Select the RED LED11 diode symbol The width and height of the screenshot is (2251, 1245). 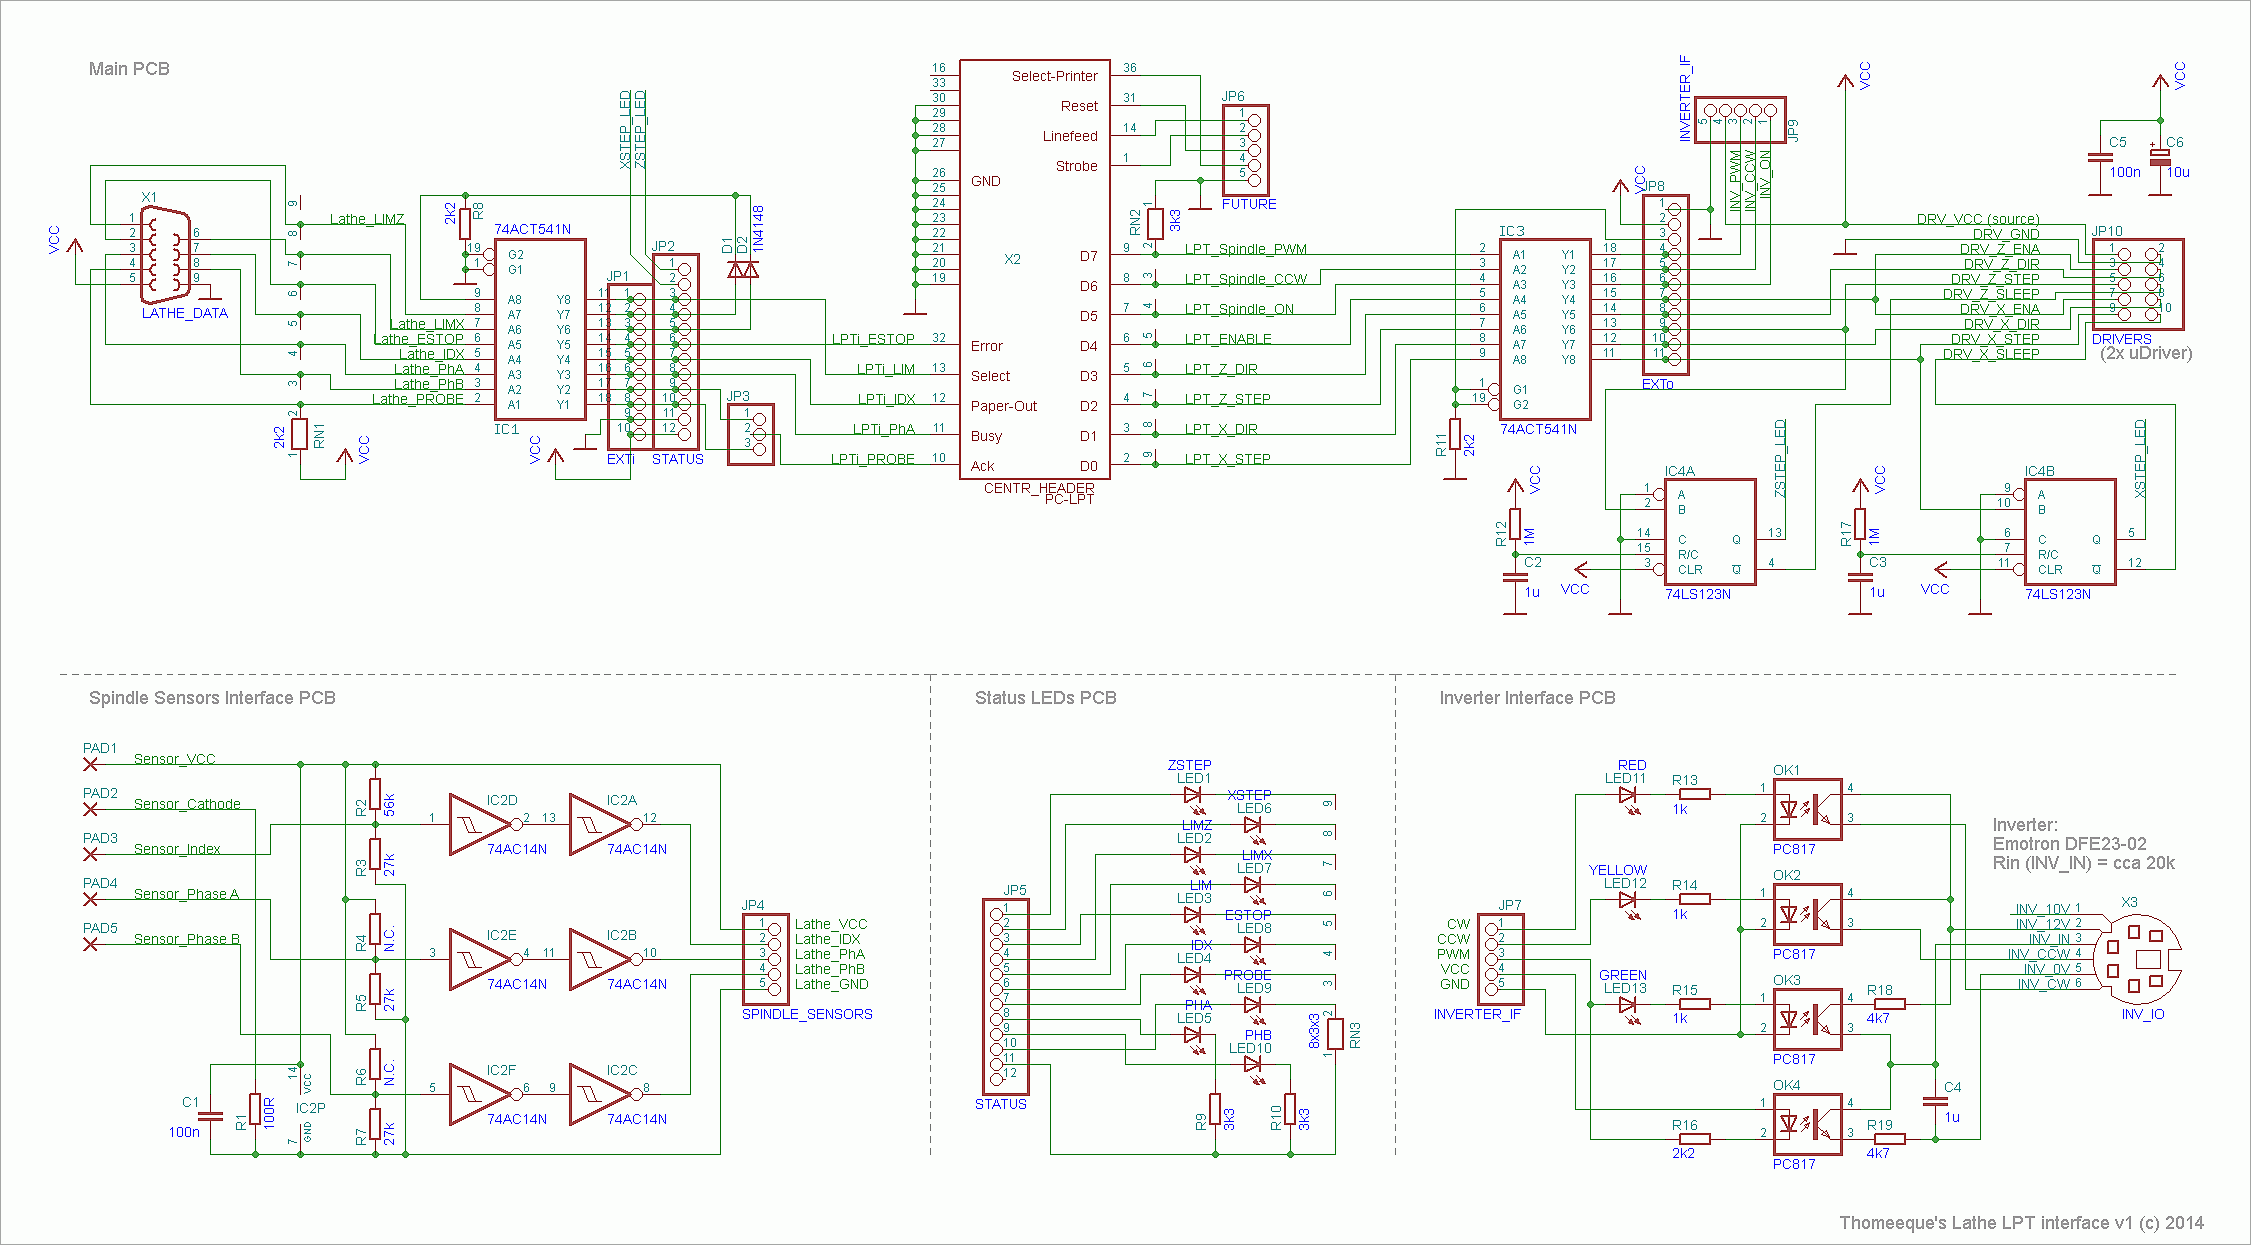1627,796
